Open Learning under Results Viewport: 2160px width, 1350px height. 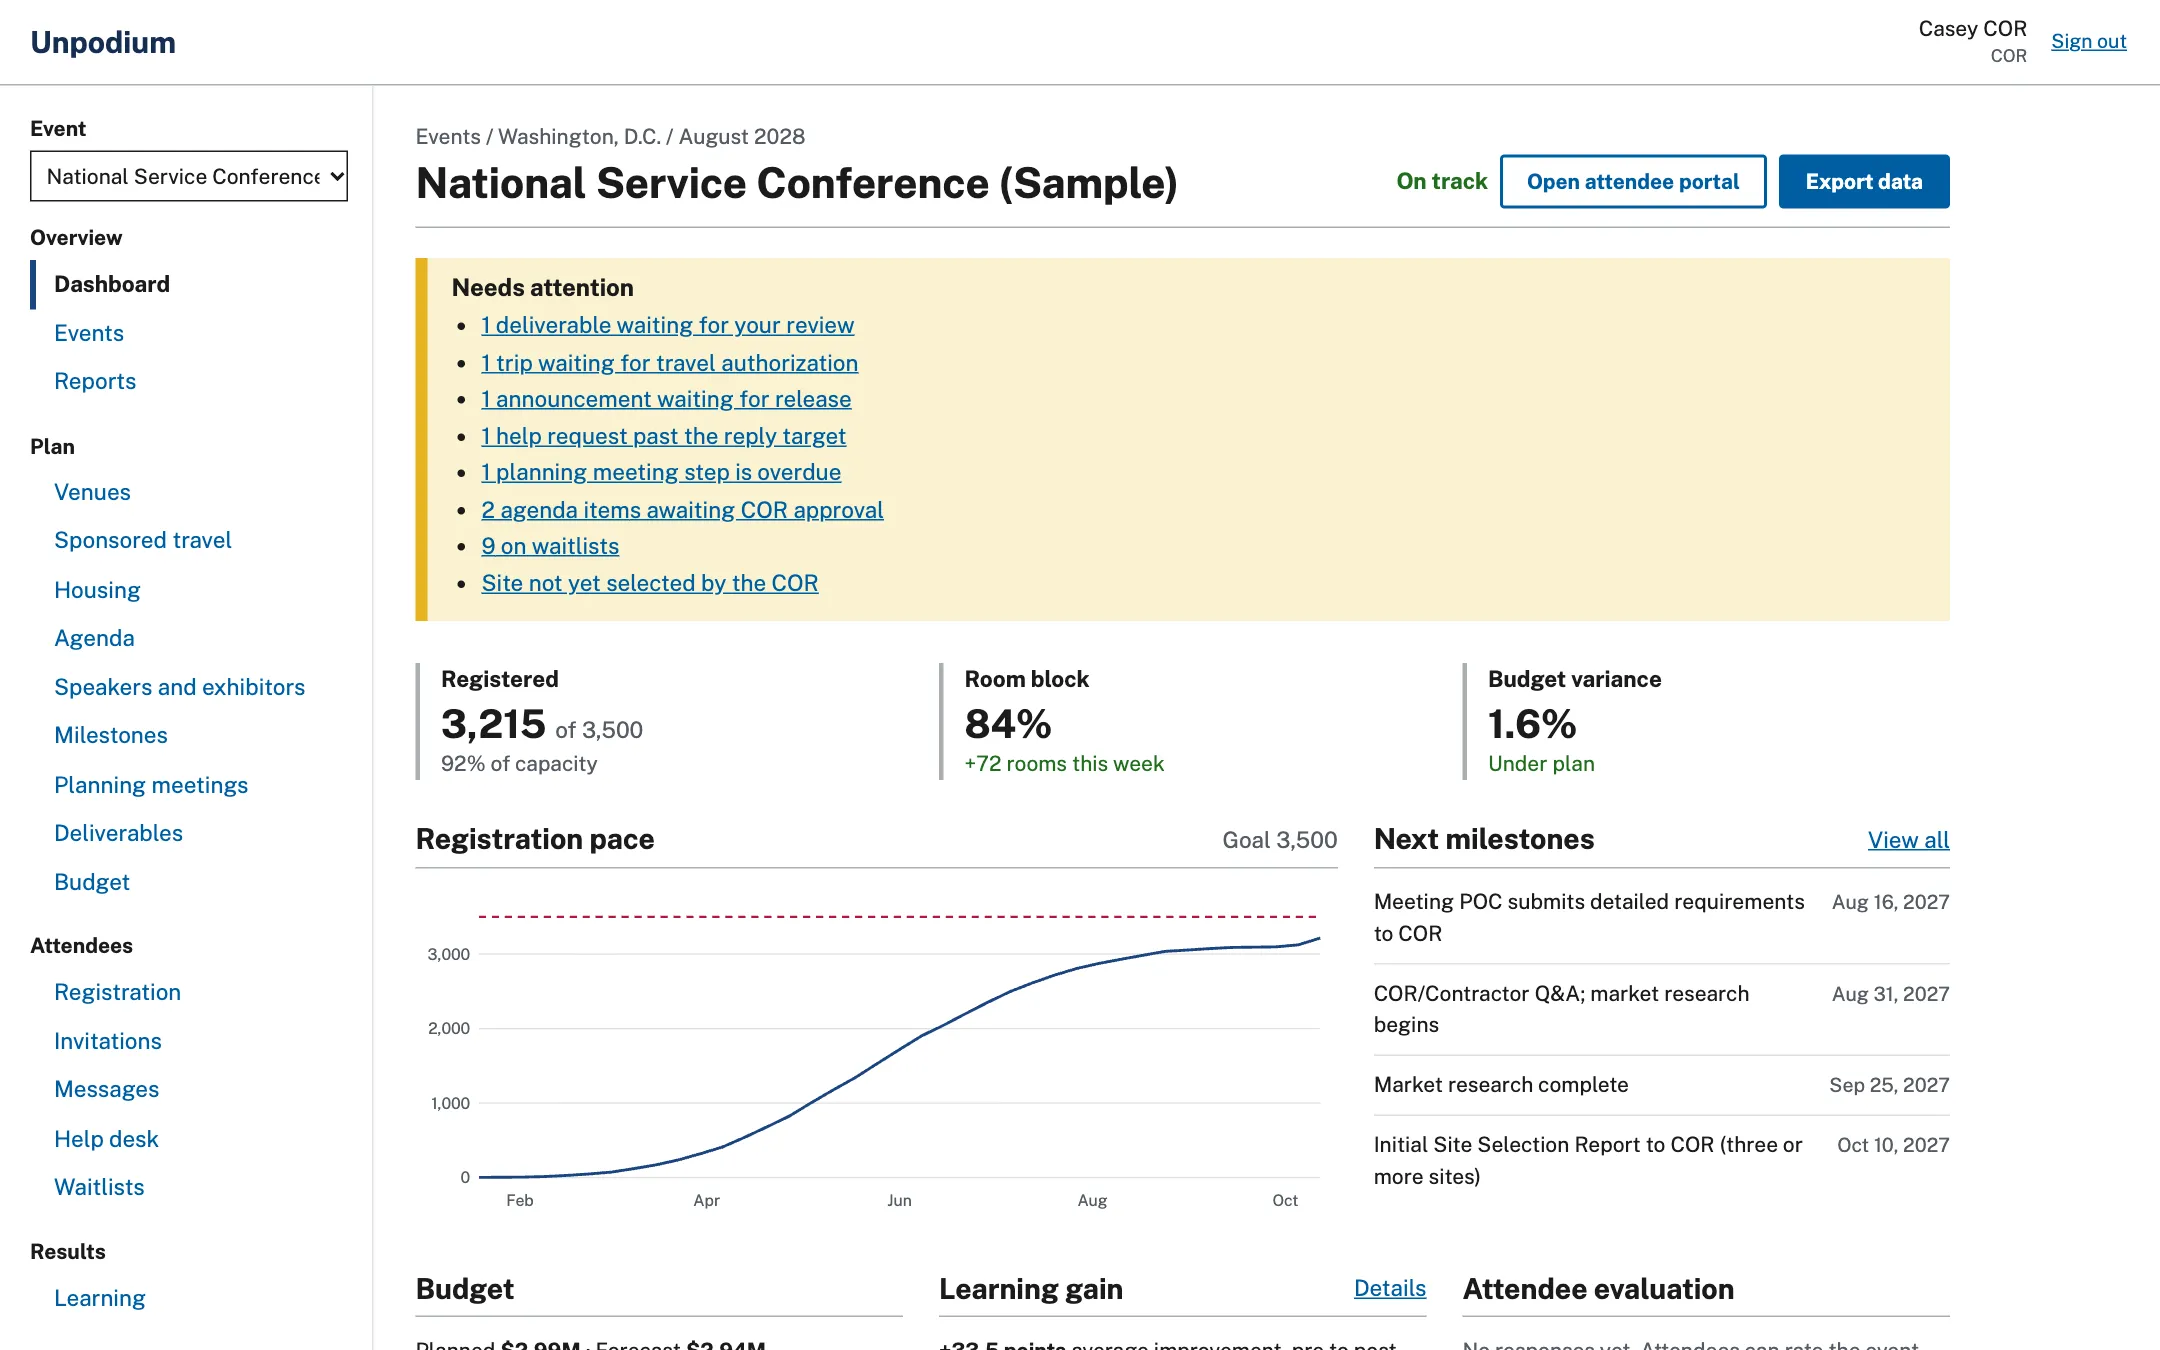point(100,1298)
